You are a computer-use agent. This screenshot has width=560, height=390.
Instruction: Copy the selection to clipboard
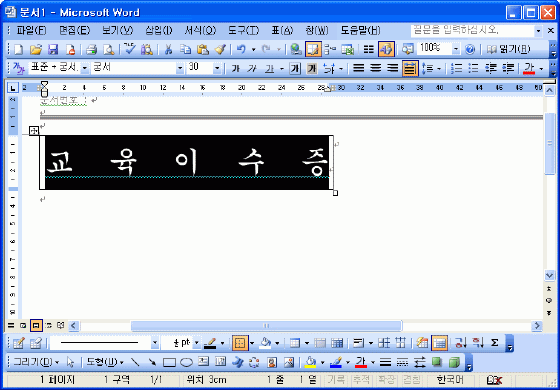[x=185, y=49]
